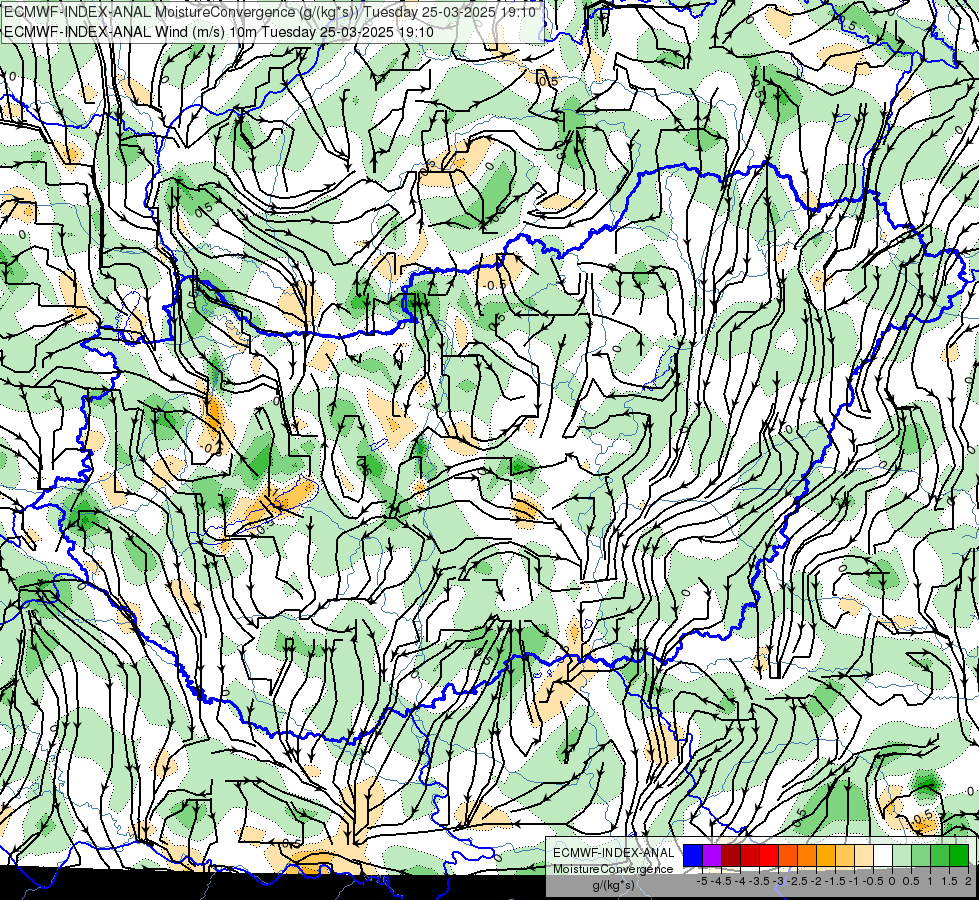Viewport: 979px width, 900px height.
Task: Click the legend label ECMWF-INDEX-ANAL
Action: (x=614, y=853)
